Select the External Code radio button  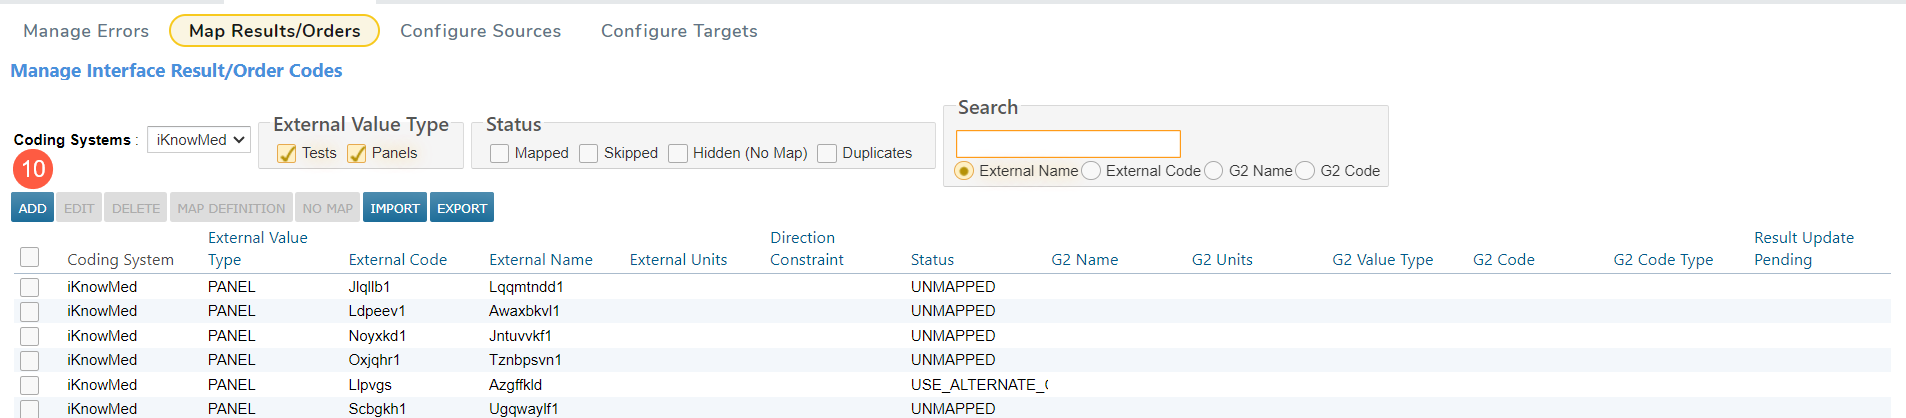click(x=1092, y=171)
